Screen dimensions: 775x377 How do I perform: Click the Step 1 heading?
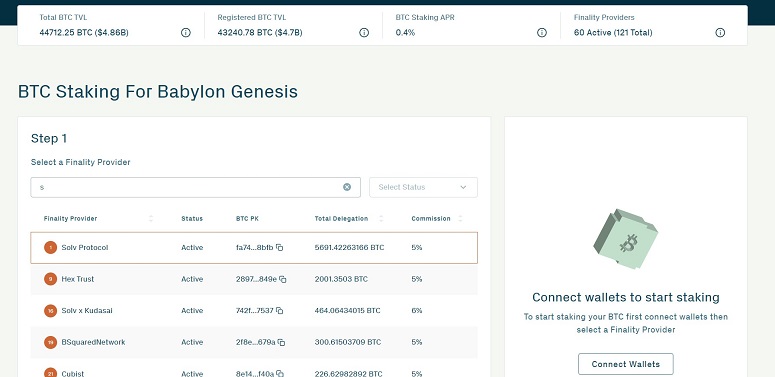pos(49,139)
